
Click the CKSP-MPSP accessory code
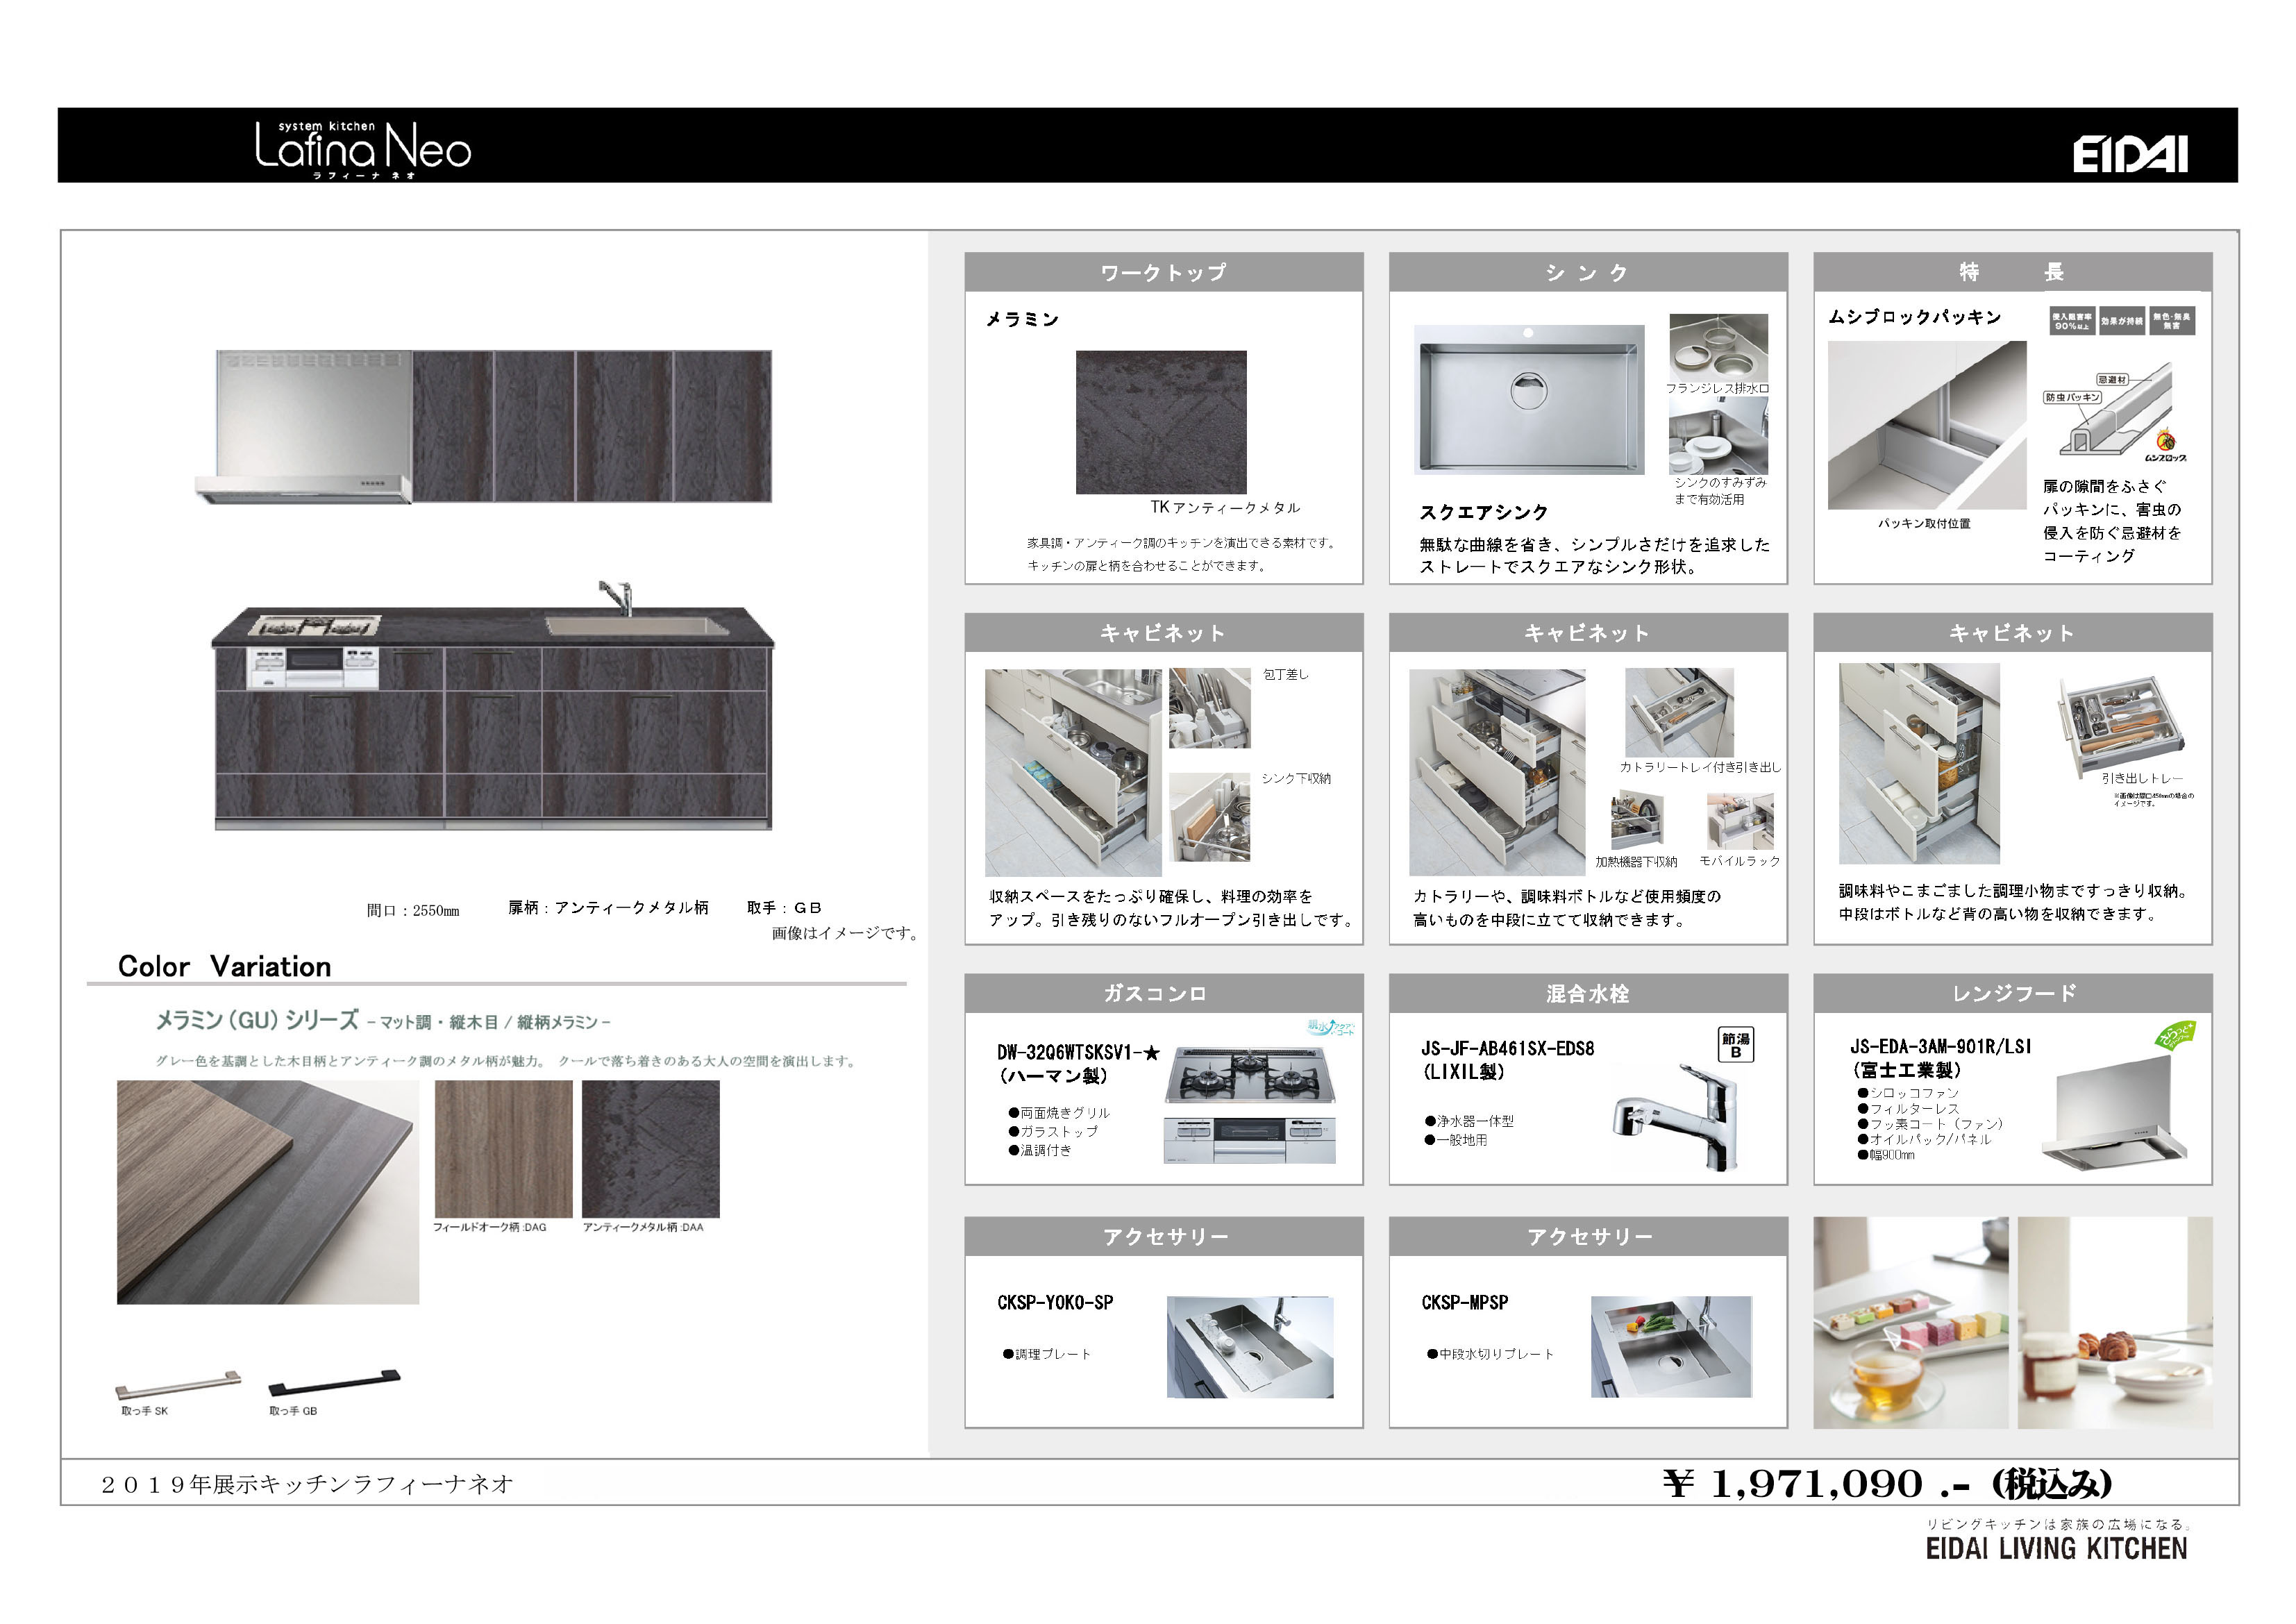pyautogui.click(x=1465, y=1302)
